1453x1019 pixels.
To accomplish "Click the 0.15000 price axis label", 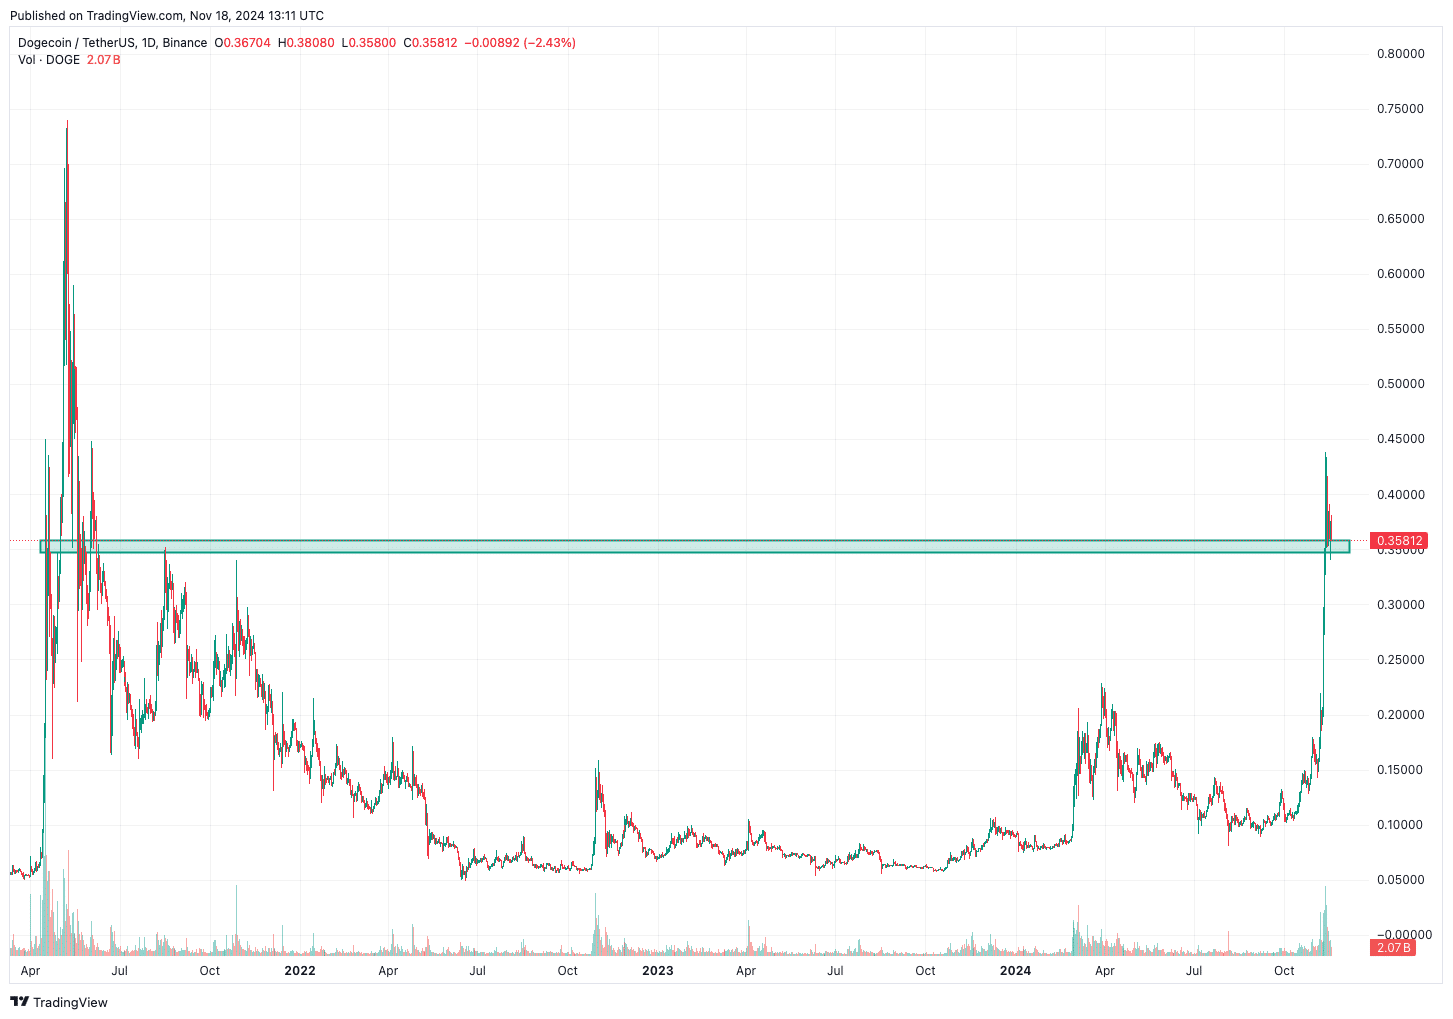I will pyautogui.click(x=1400, y=769).
